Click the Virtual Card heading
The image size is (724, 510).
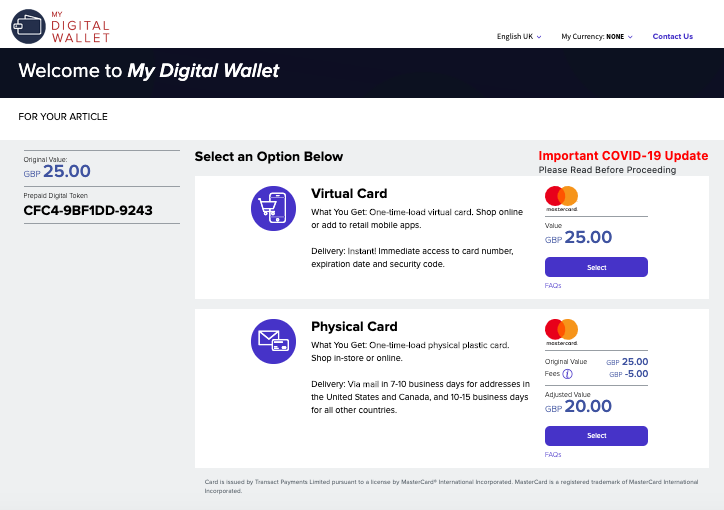[349, 193]
